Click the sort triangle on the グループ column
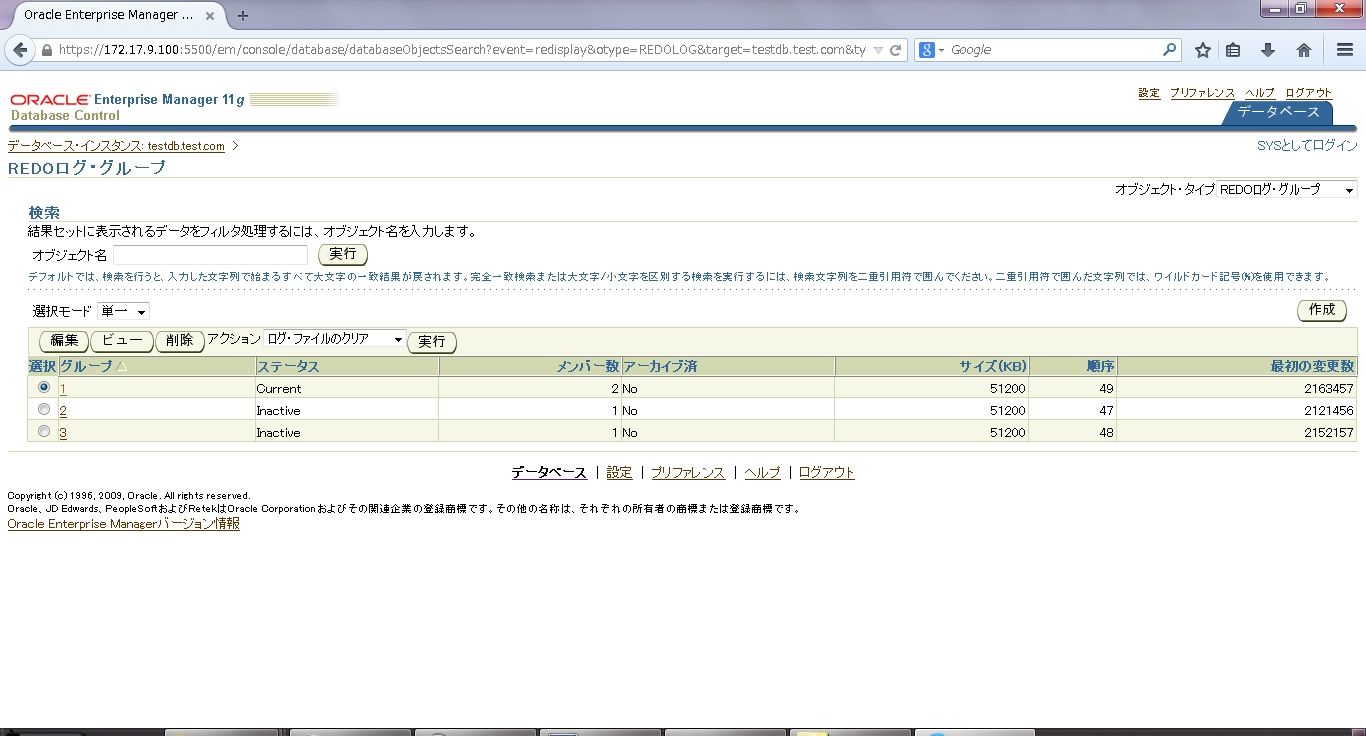 [x=122, y=367]
